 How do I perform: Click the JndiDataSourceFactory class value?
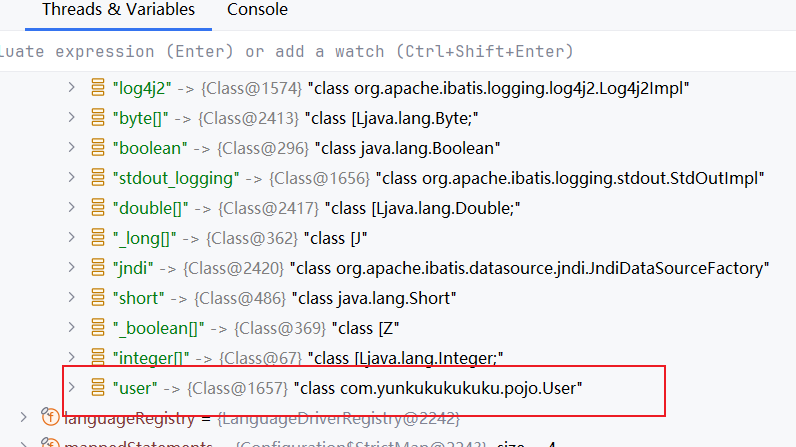pos(529,268)
